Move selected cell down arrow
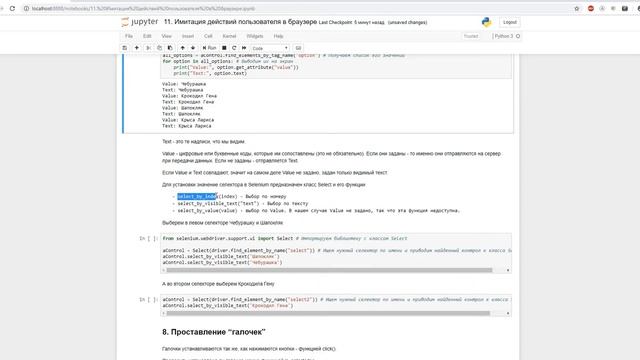Viewport: 640px width, 360px height. click(193, 48)
